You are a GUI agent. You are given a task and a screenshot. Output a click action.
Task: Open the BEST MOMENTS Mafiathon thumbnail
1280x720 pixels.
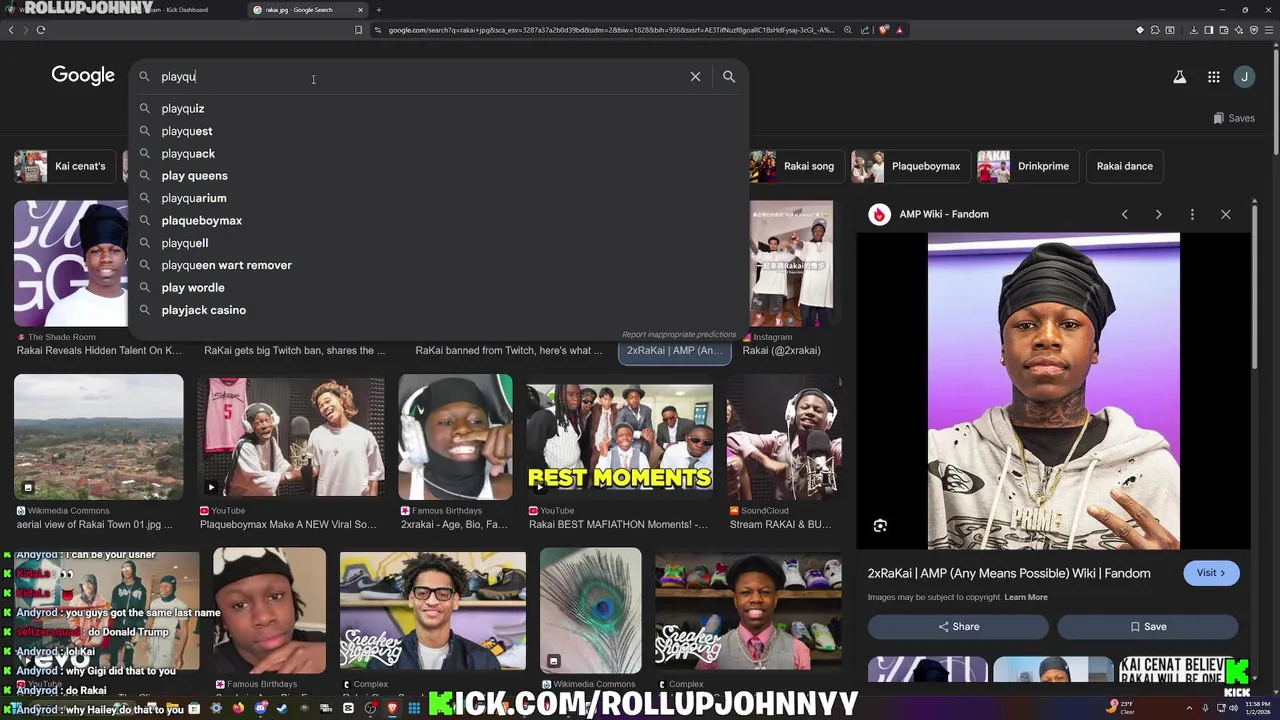click(620, 437)
